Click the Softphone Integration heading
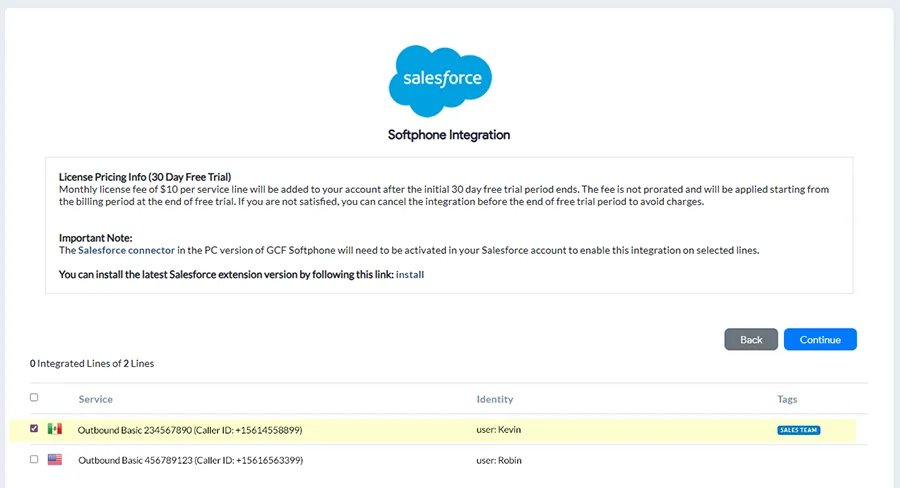 point(449,135)
